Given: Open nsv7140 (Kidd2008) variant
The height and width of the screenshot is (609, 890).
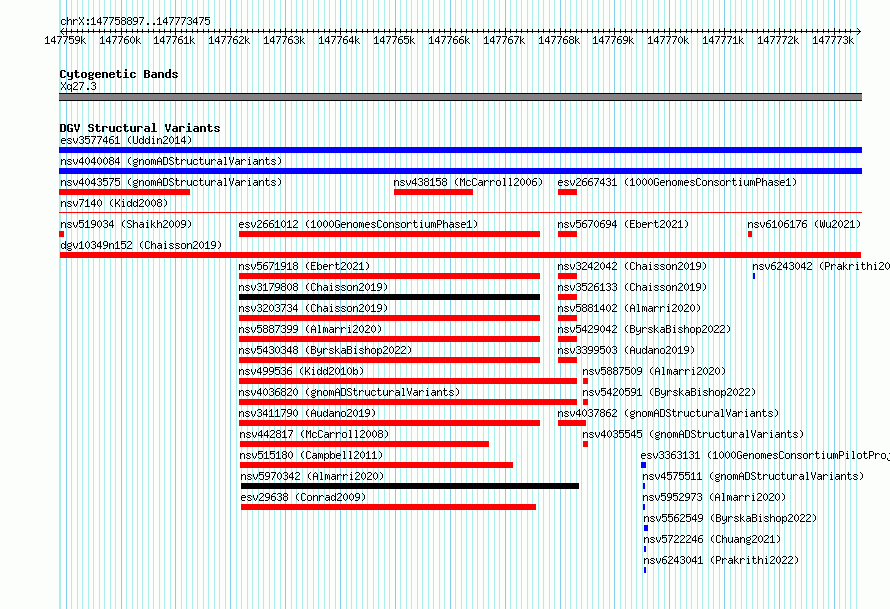Looking at the screenshot, I should [114, 203].
